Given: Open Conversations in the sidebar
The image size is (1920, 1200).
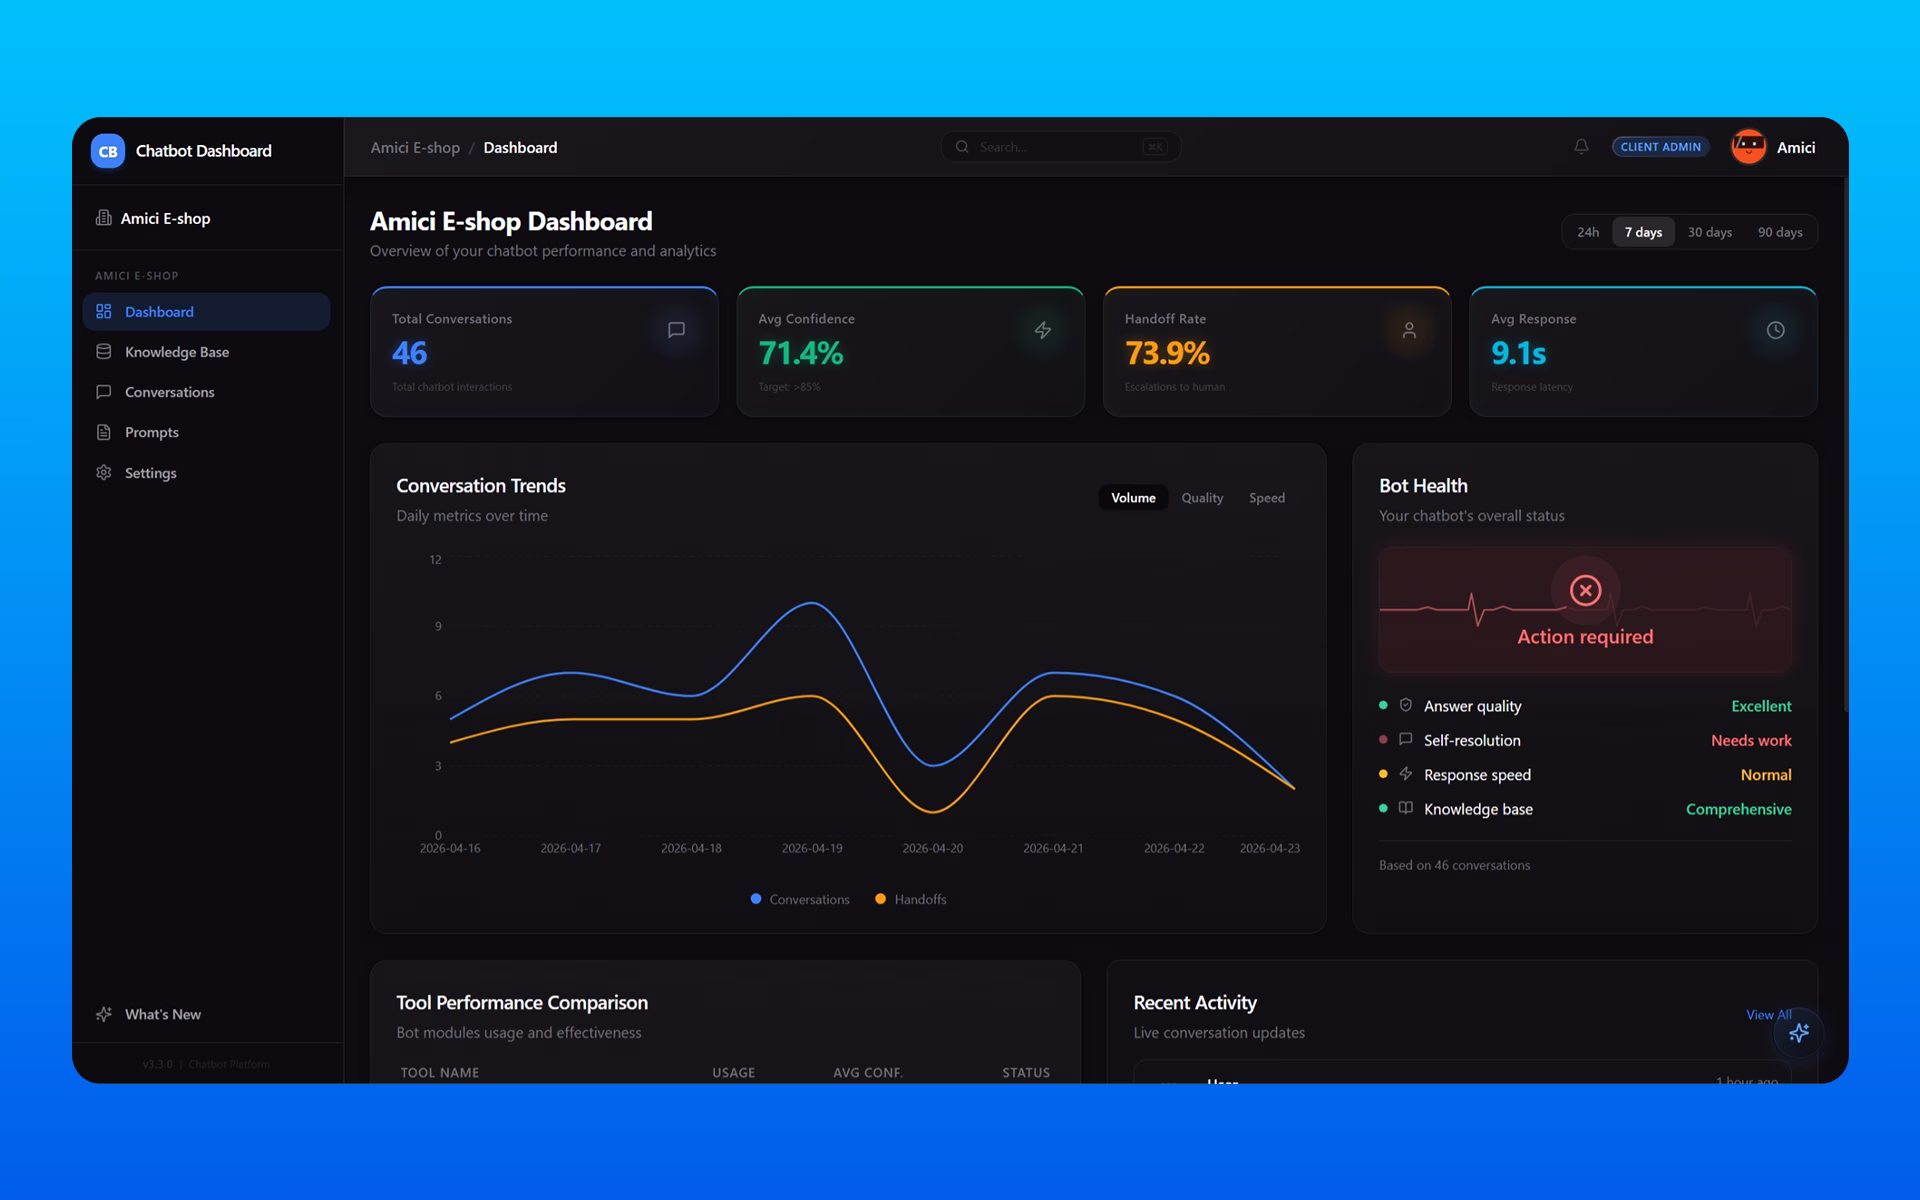Looking at the screenshot, I should [206, 392].
